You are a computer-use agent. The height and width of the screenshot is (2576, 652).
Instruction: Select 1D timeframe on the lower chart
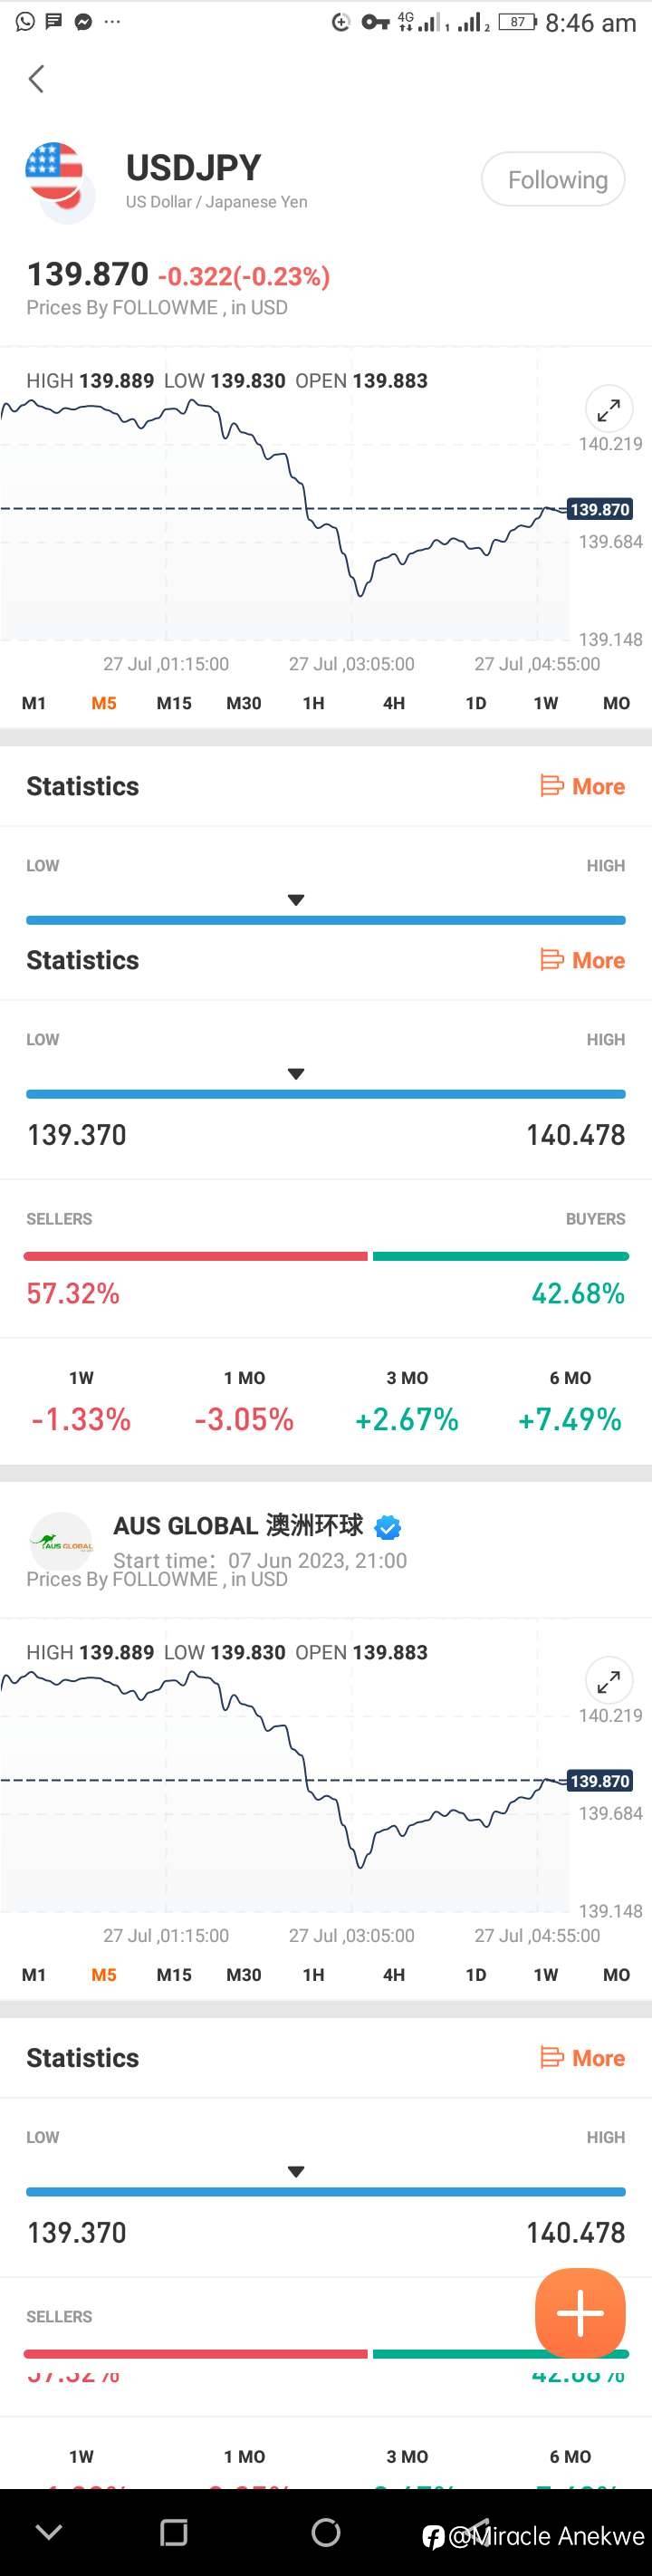pos(476,1975)
